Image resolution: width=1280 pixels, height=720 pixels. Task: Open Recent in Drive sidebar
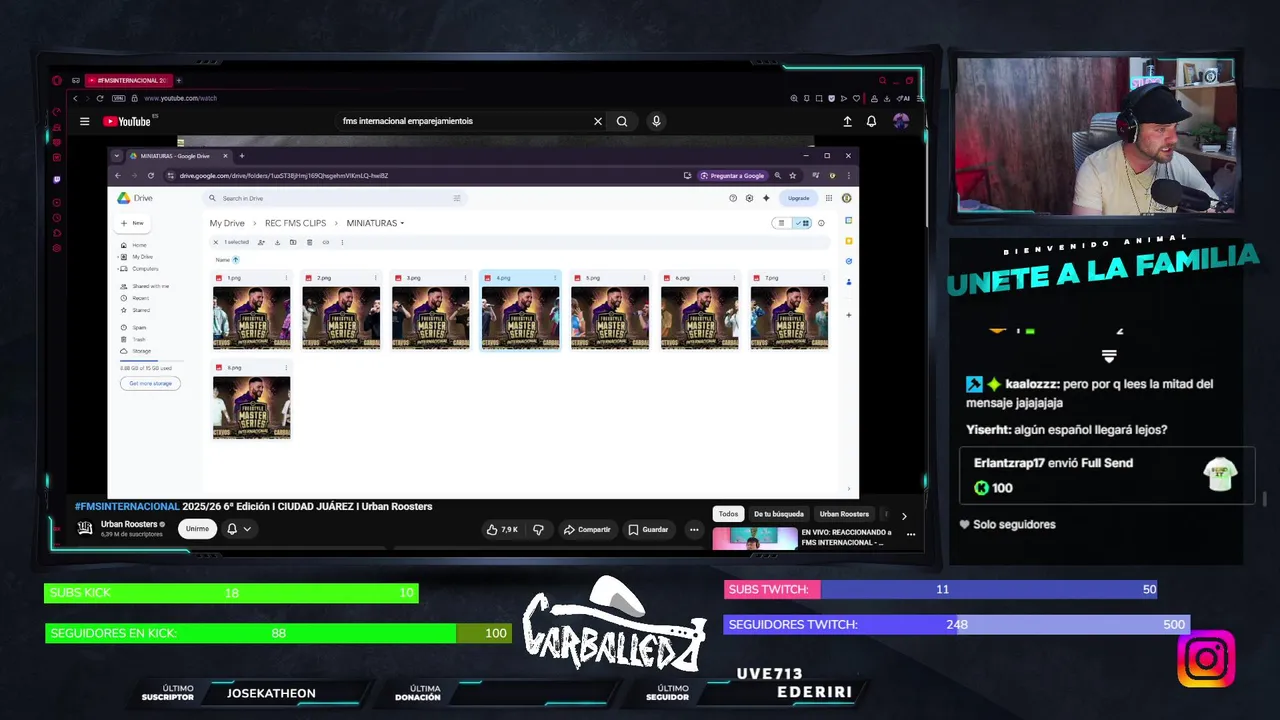pos(140,298)
